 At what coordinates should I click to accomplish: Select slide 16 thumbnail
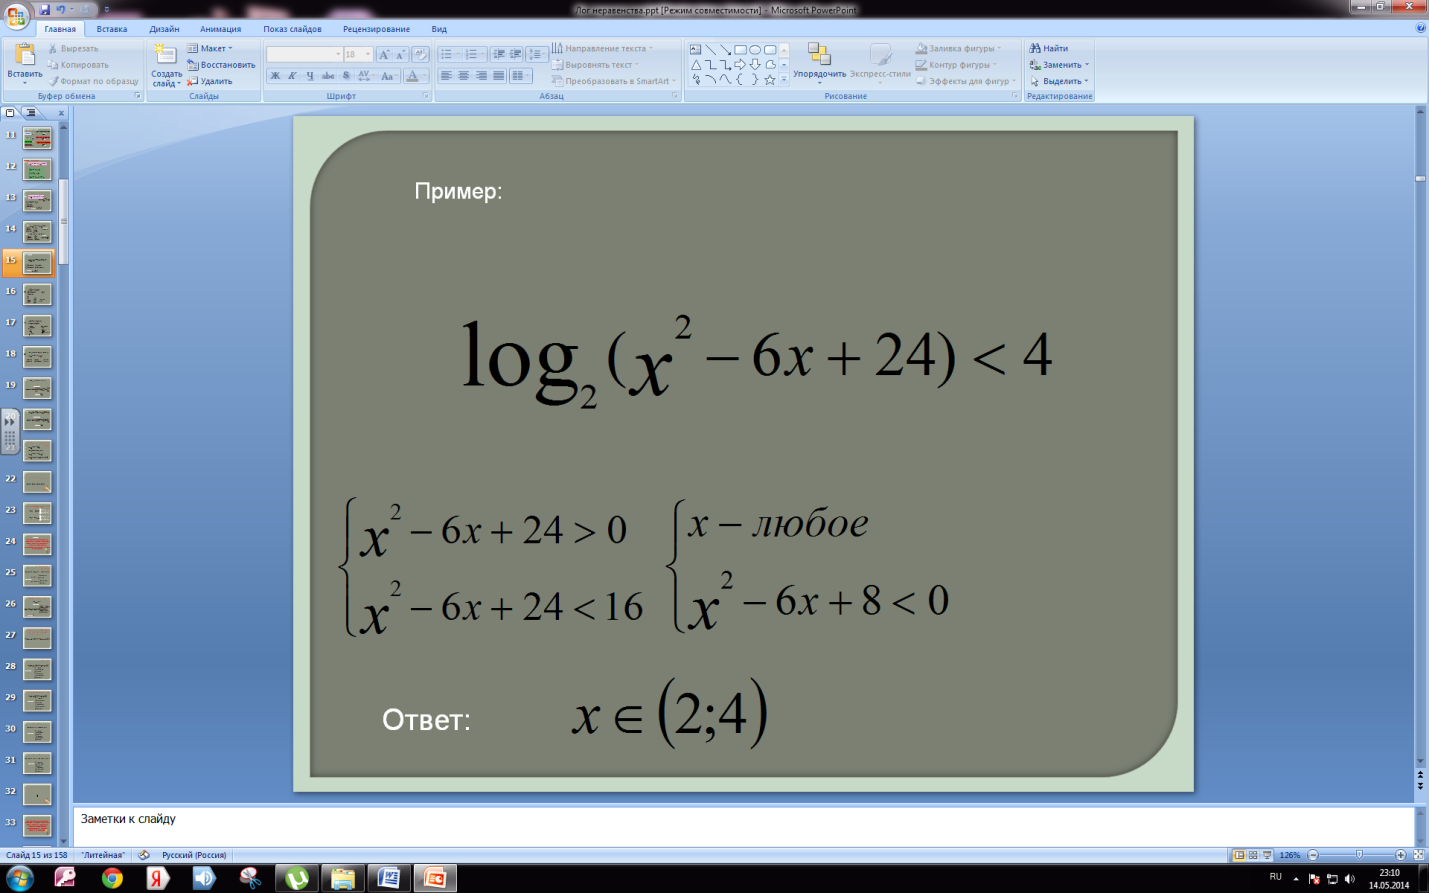(x=37, y=295)
